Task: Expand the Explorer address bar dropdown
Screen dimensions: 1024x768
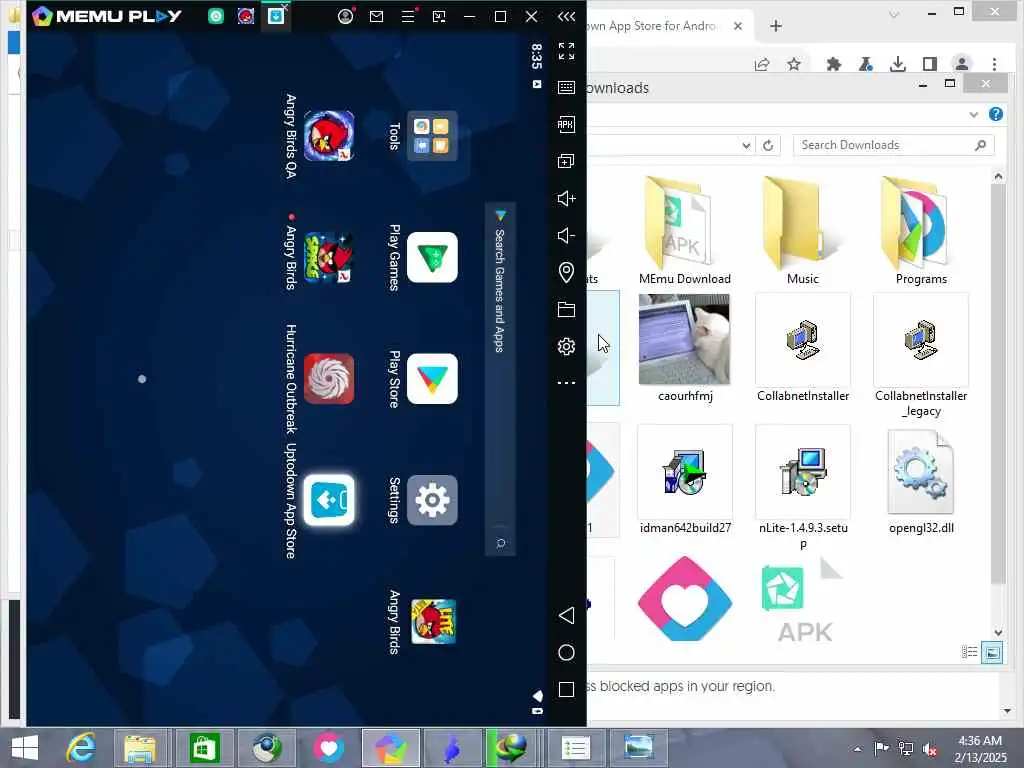Action: coord(746,145)
